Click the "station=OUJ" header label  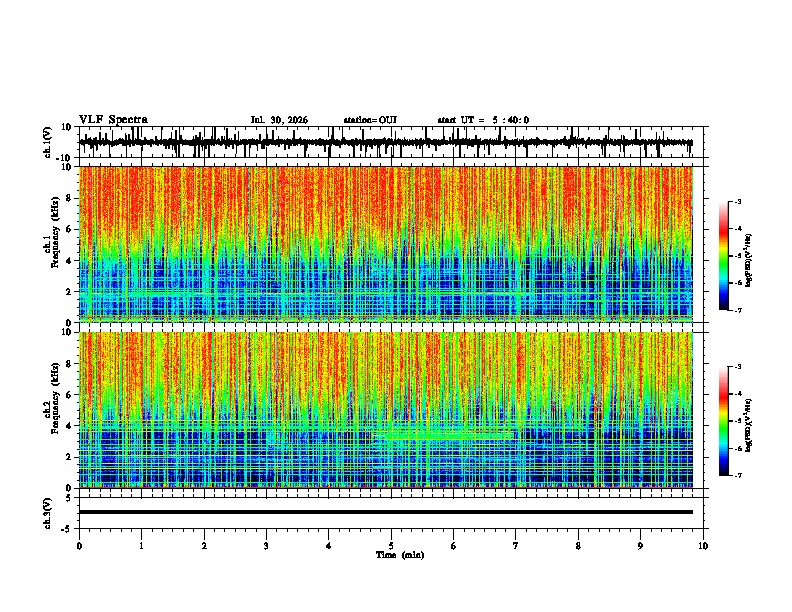[x=370, y=120]
